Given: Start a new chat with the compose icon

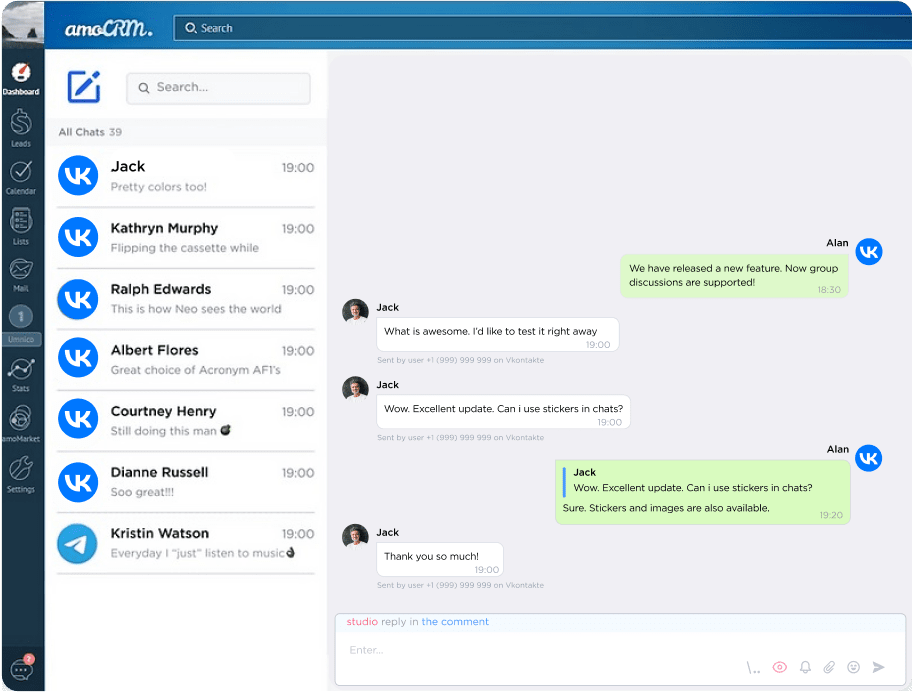Looking at the screenshot, I should [x=84, y=88].
